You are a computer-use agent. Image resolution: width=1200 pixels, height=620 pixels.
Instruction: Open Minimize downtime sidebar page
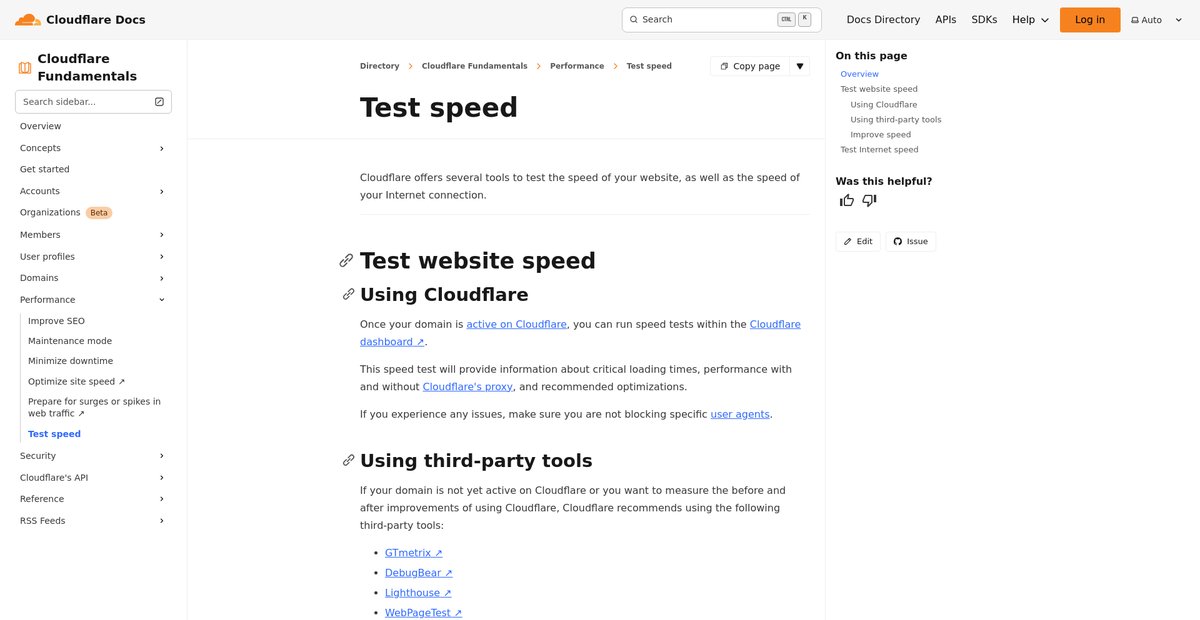coord(71,361)
